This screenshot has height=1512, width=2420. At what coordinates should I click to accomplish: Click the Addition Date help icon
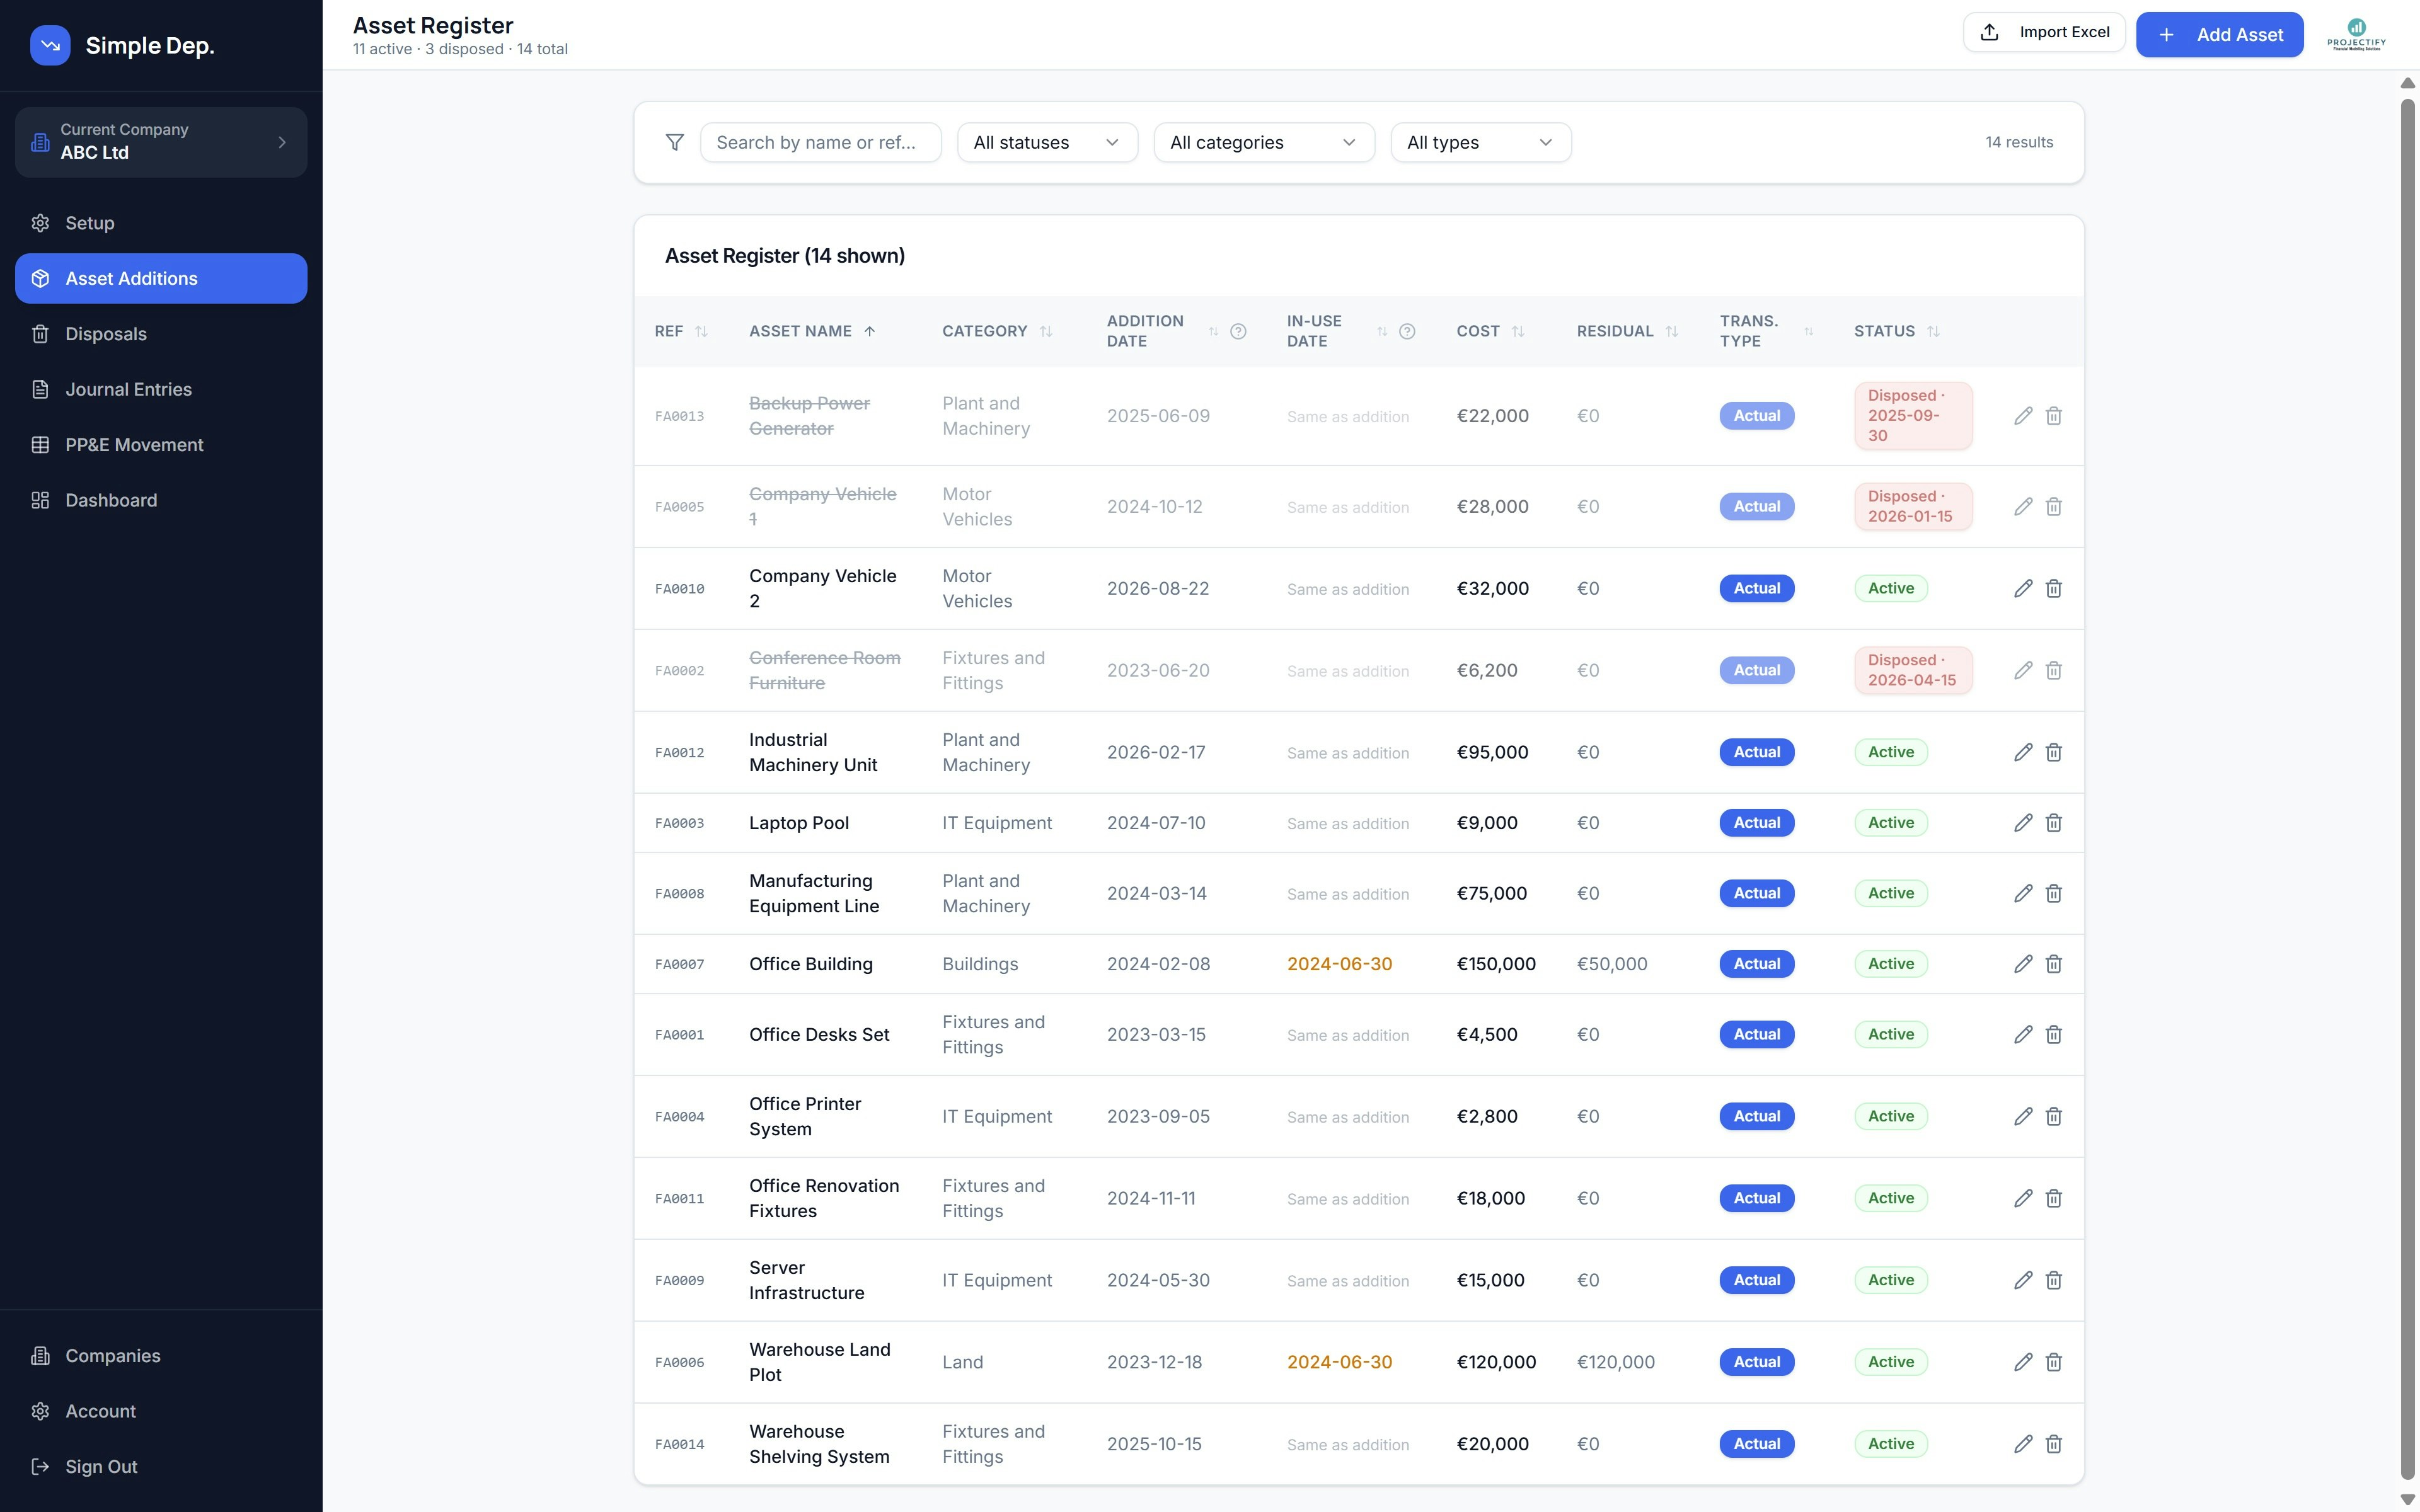[x=1238, y=331]
